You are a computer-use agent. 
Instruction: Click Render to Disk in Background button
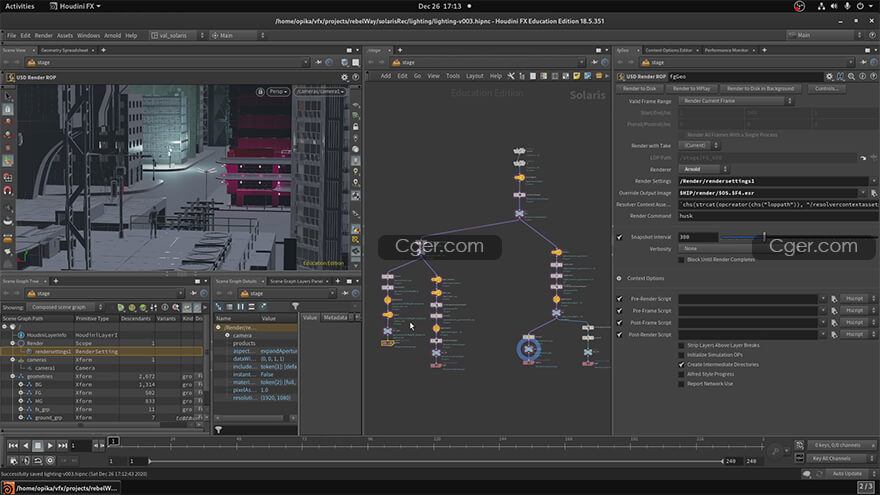tap(760, 89)
